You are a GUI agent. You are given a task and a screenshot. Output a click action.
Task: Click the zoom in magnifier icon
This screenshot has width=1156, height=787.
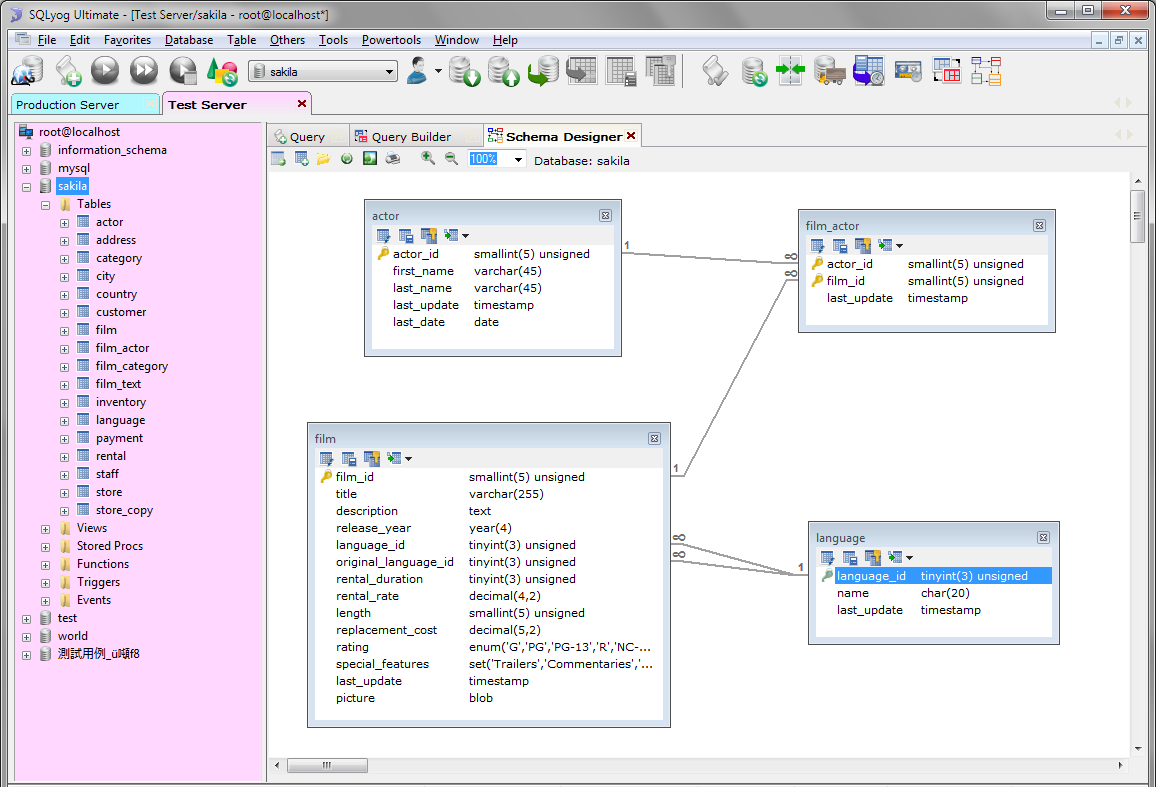click(428, 159)
